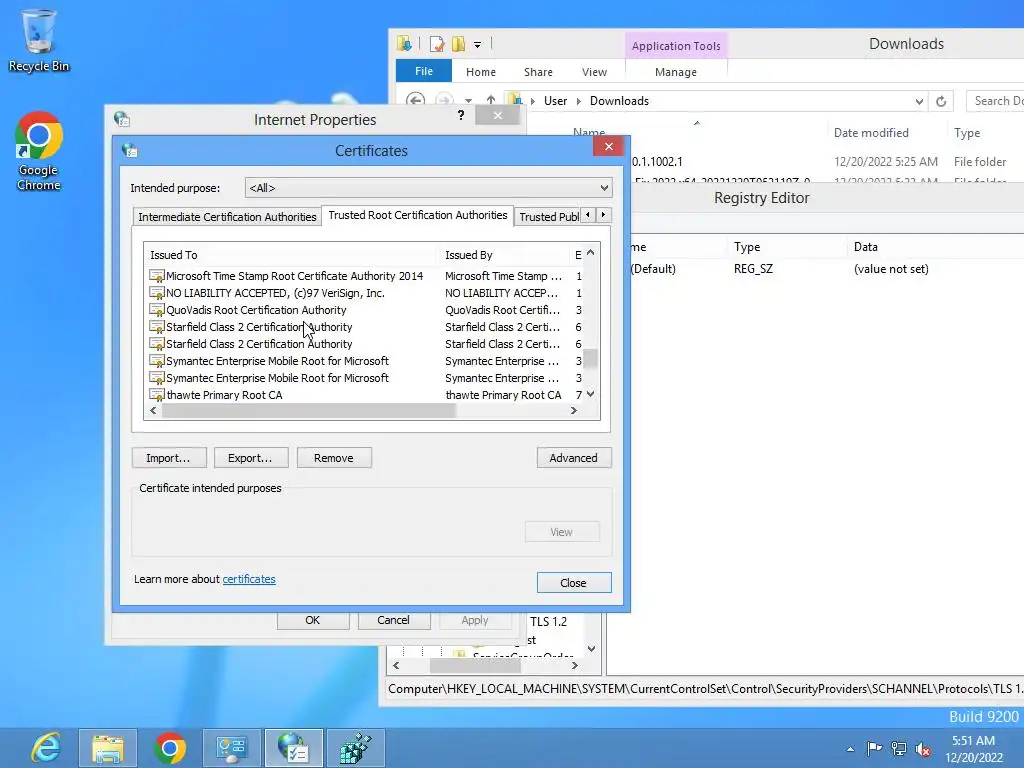This screenshot has width=1024, height=768.
Task: Show hidden tray icons arrow
Action: point(850,749)
